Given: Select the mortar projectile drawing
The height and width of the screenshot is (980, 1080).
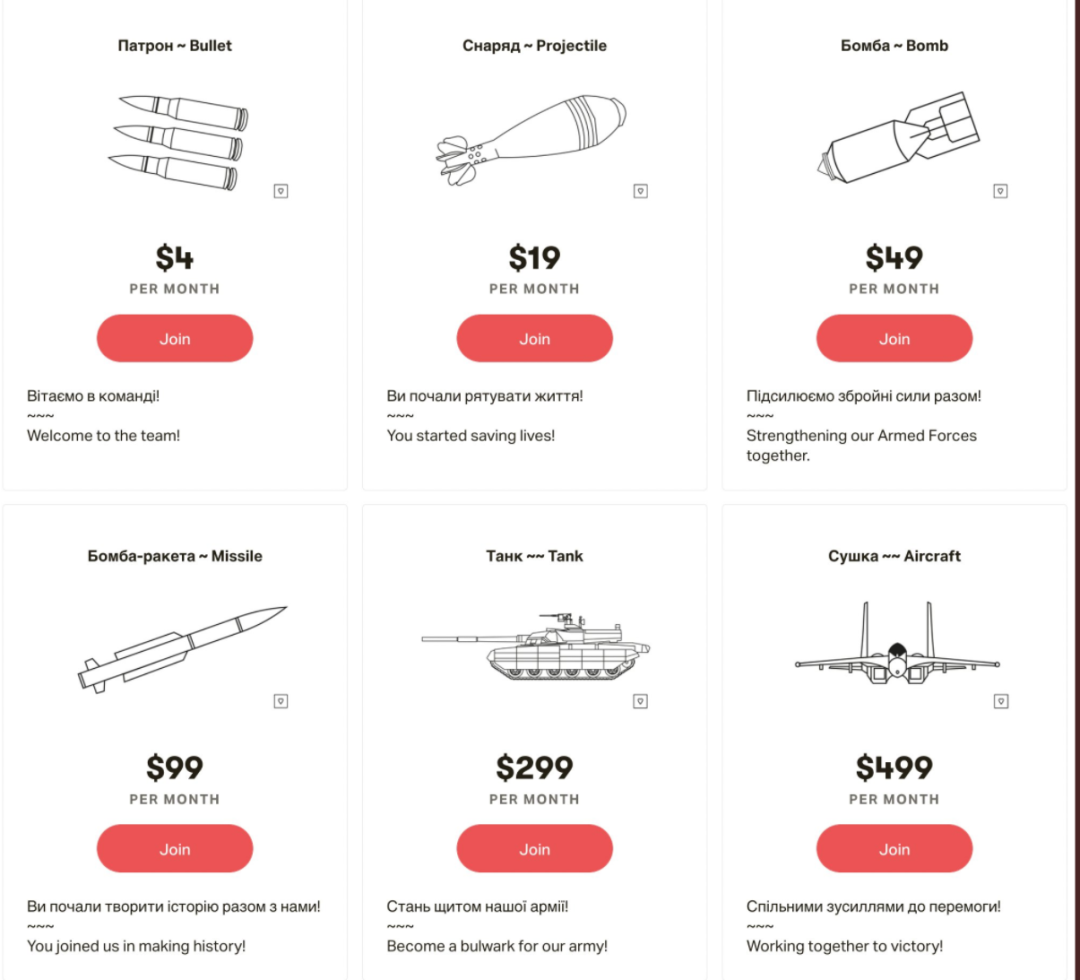Looking at the screenshot, I should coord(531,140).
